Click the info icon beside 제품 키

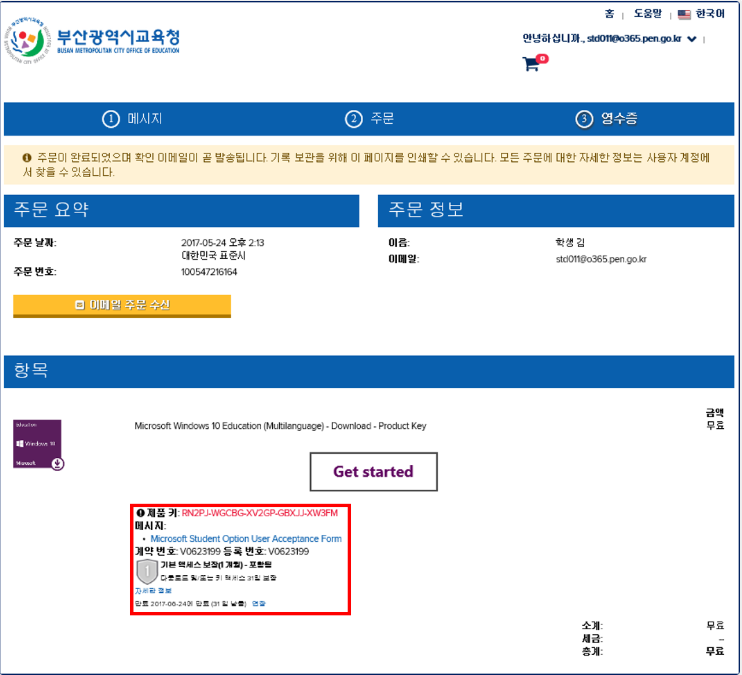click(x=141, y=513)
